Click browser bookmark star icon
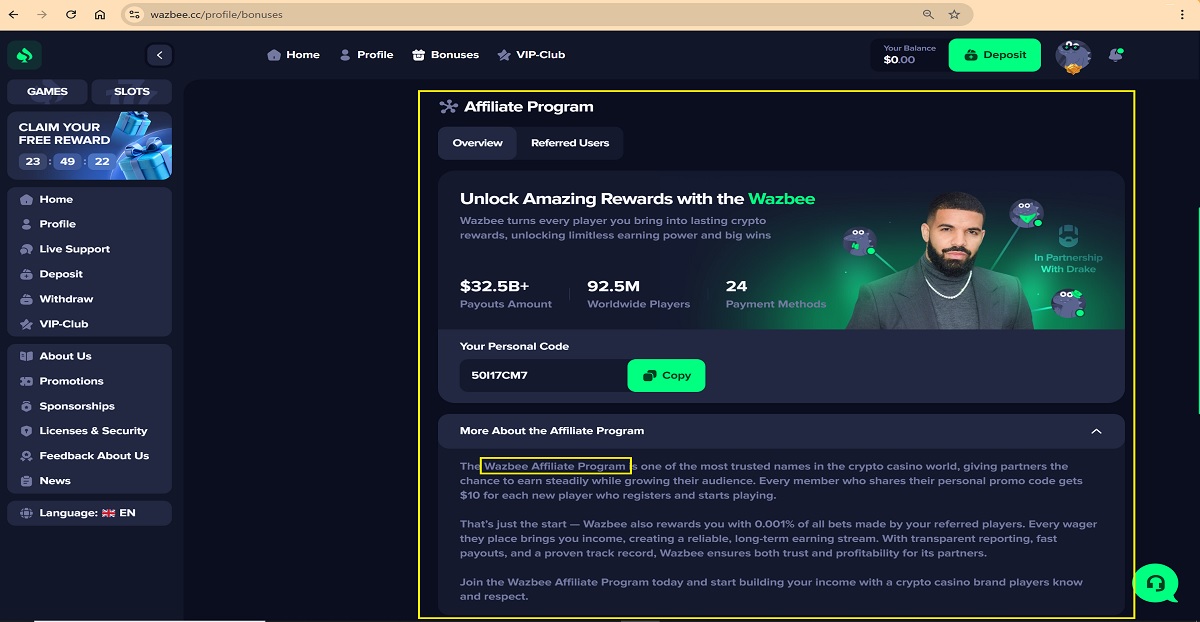Screen dimensions: 1200x622 pos(954,15)
